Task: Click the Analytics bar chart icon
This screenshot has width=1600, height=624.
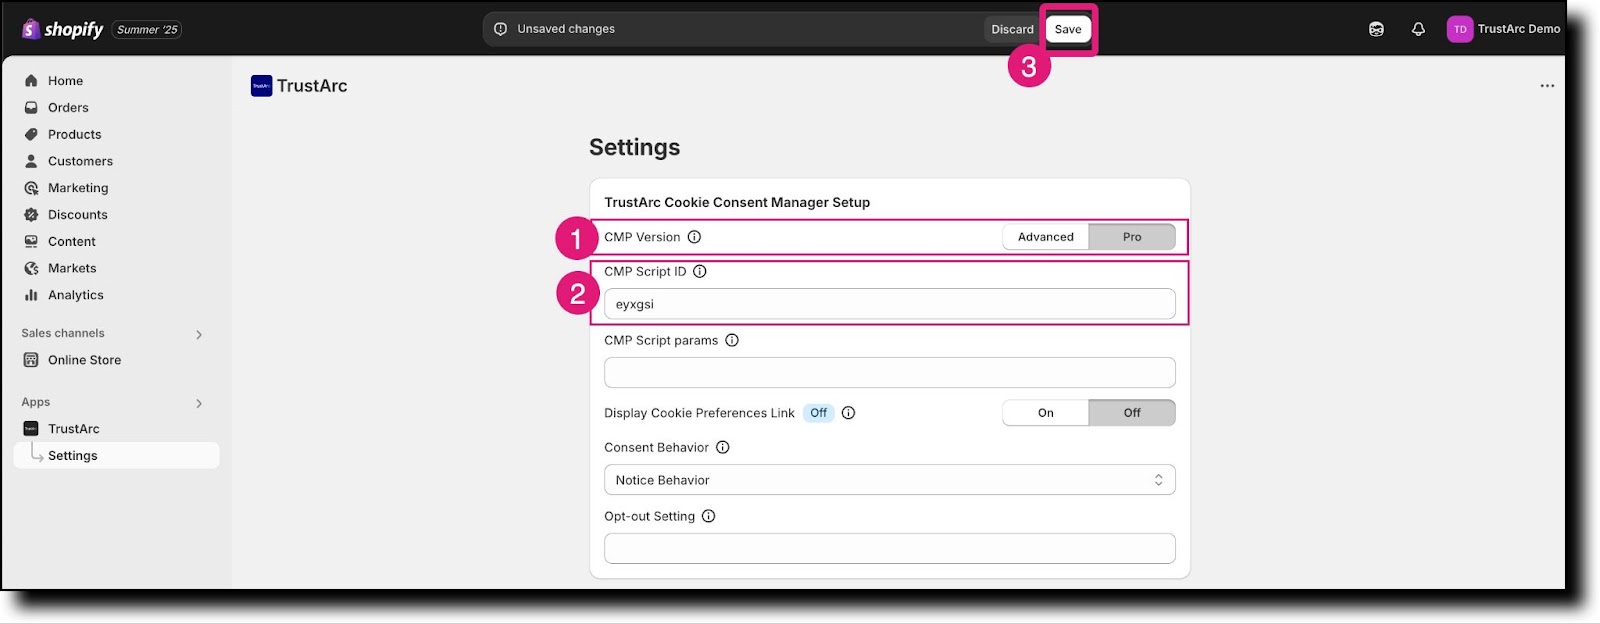Action: point(31,295)
